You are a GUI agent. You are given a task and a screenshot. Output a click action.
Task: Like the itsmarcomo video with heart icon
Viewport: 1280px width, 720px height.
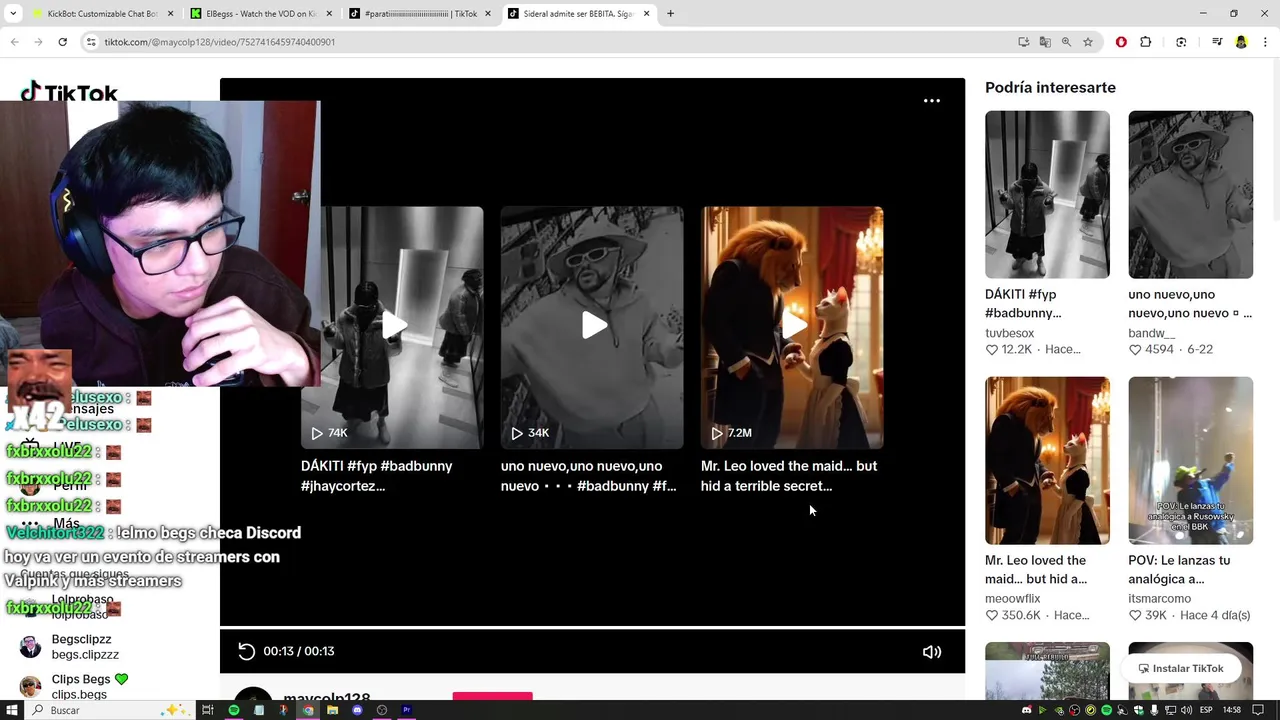(x=1135, y=615)
